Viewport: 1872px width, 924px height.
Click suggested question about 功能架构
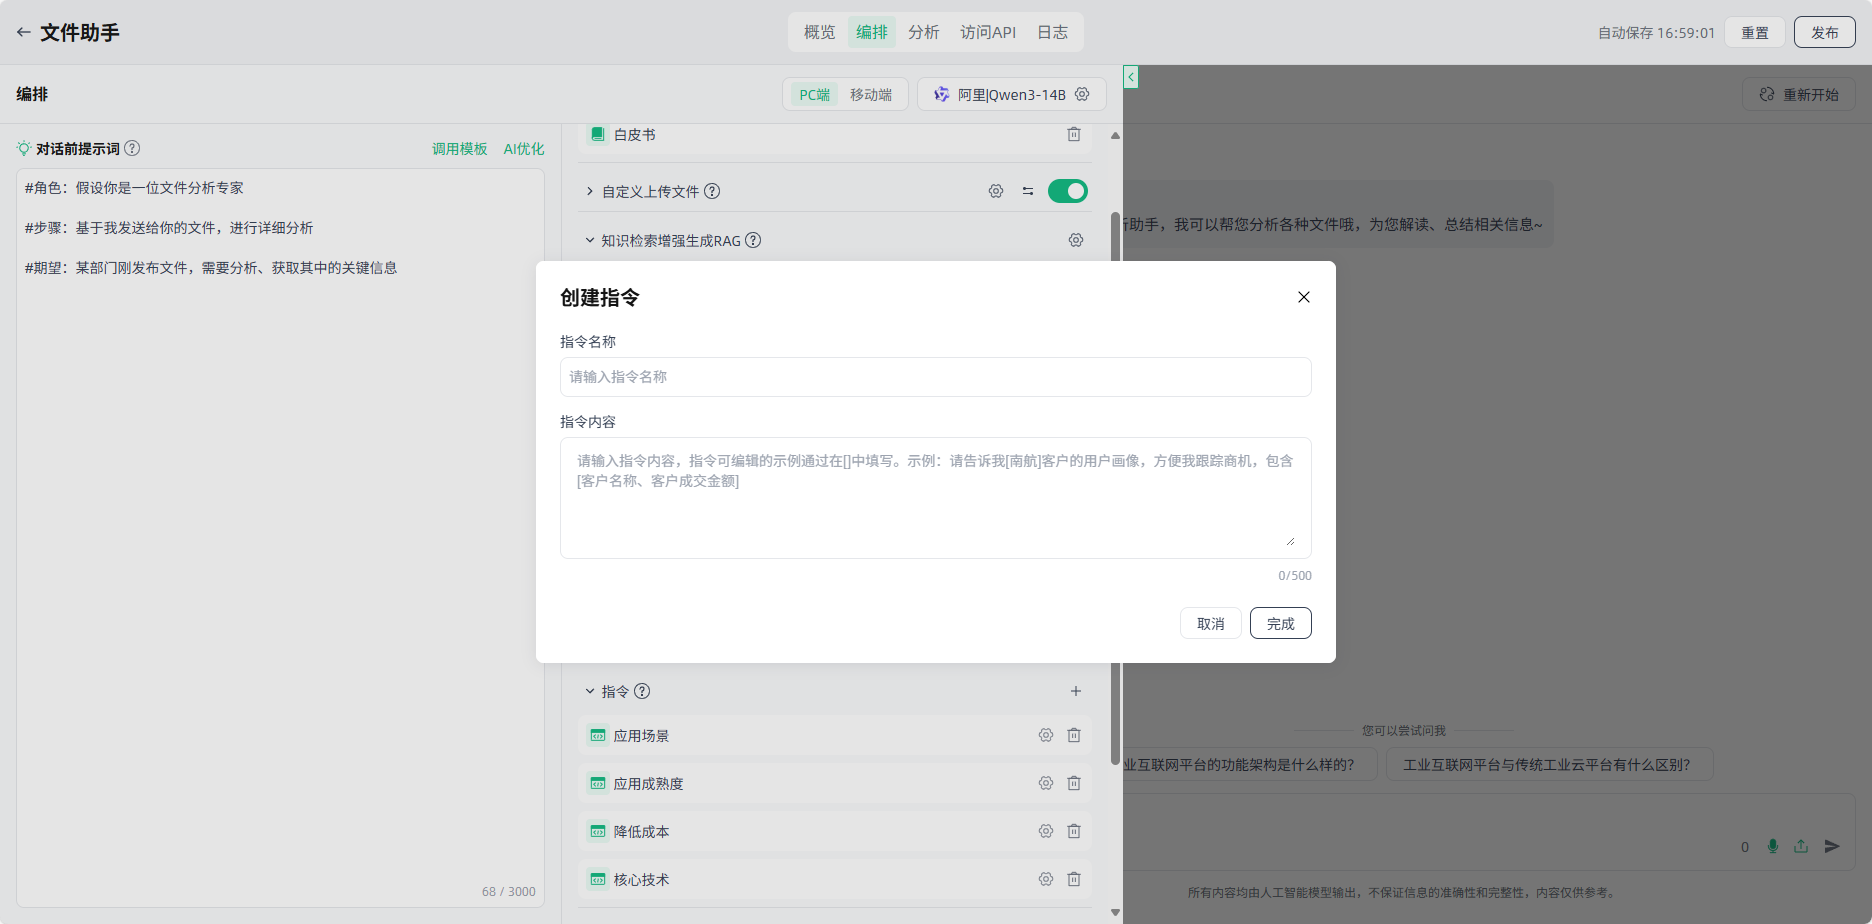click(x=1250, y=764)
